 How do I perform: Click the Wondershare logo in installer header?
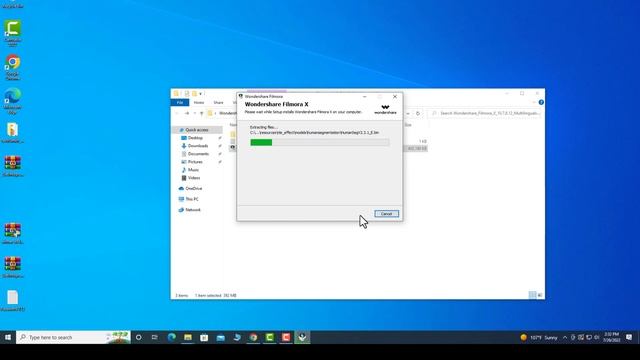[x=385, y=109]
